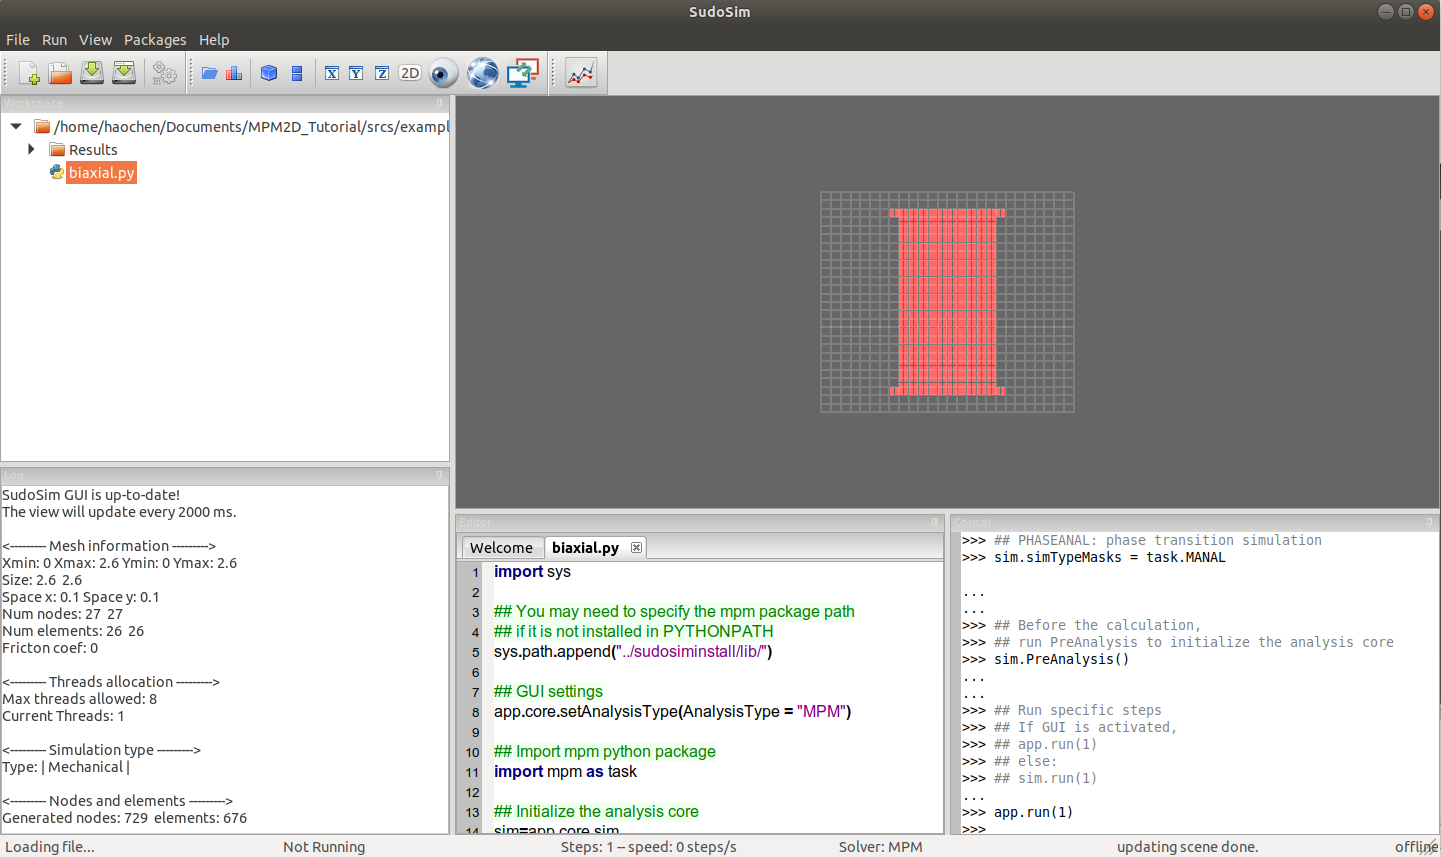Click the sys.path.append line in the editor
Screen dimensions: 1441x857
click(x=633, y=652)
